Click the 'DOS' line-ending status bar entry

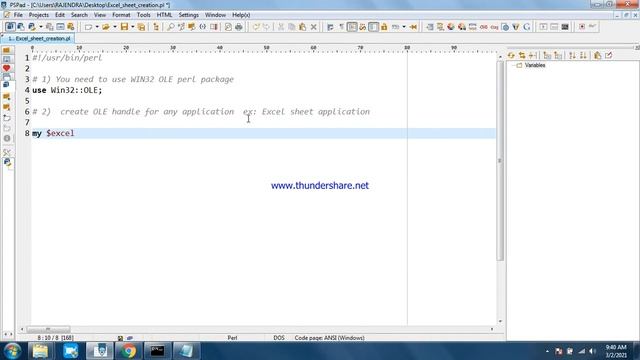point(279,338)
